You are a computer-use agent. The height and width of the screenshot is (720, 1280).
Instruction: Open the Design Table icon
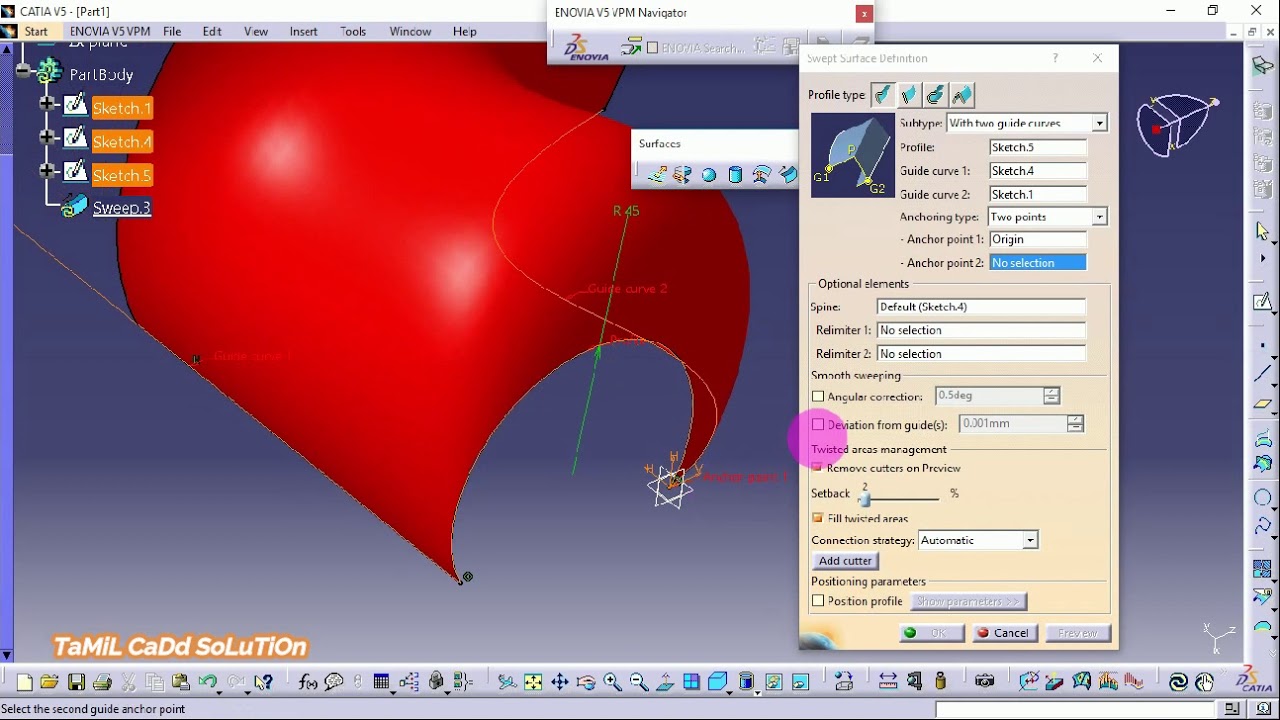tap(381, 682)
